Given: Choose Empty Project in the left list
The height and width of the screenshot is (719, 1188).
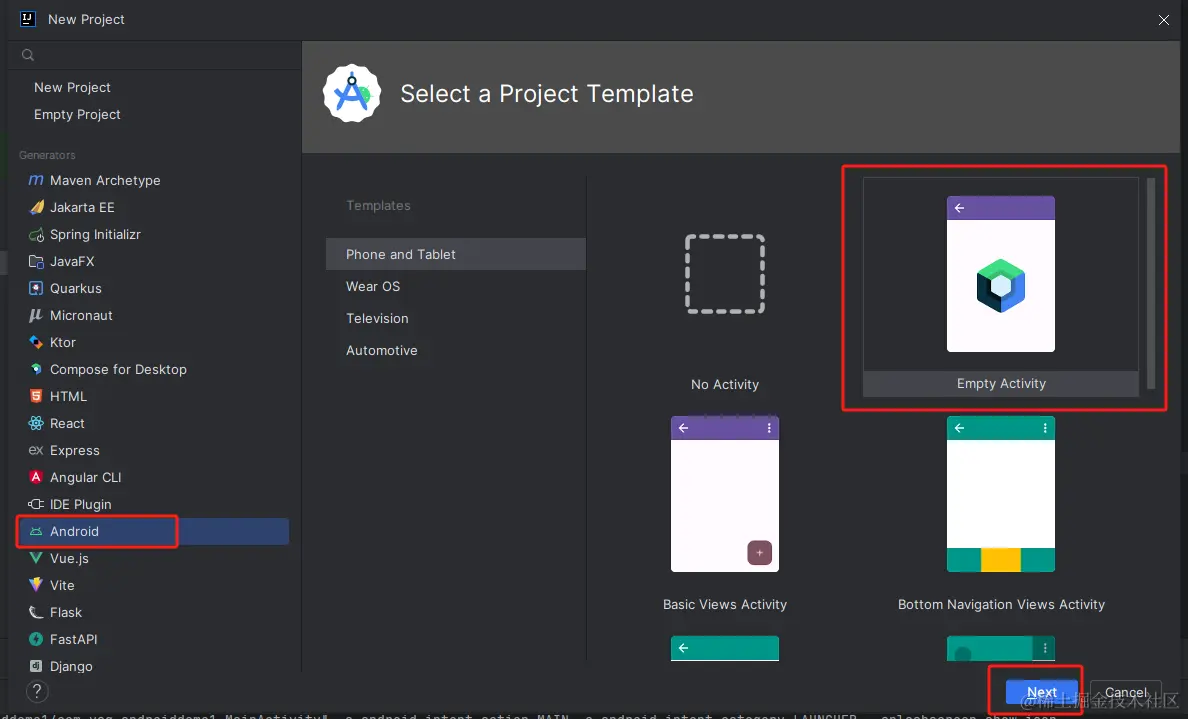Looking at the screenshot, I should (77, 114).
